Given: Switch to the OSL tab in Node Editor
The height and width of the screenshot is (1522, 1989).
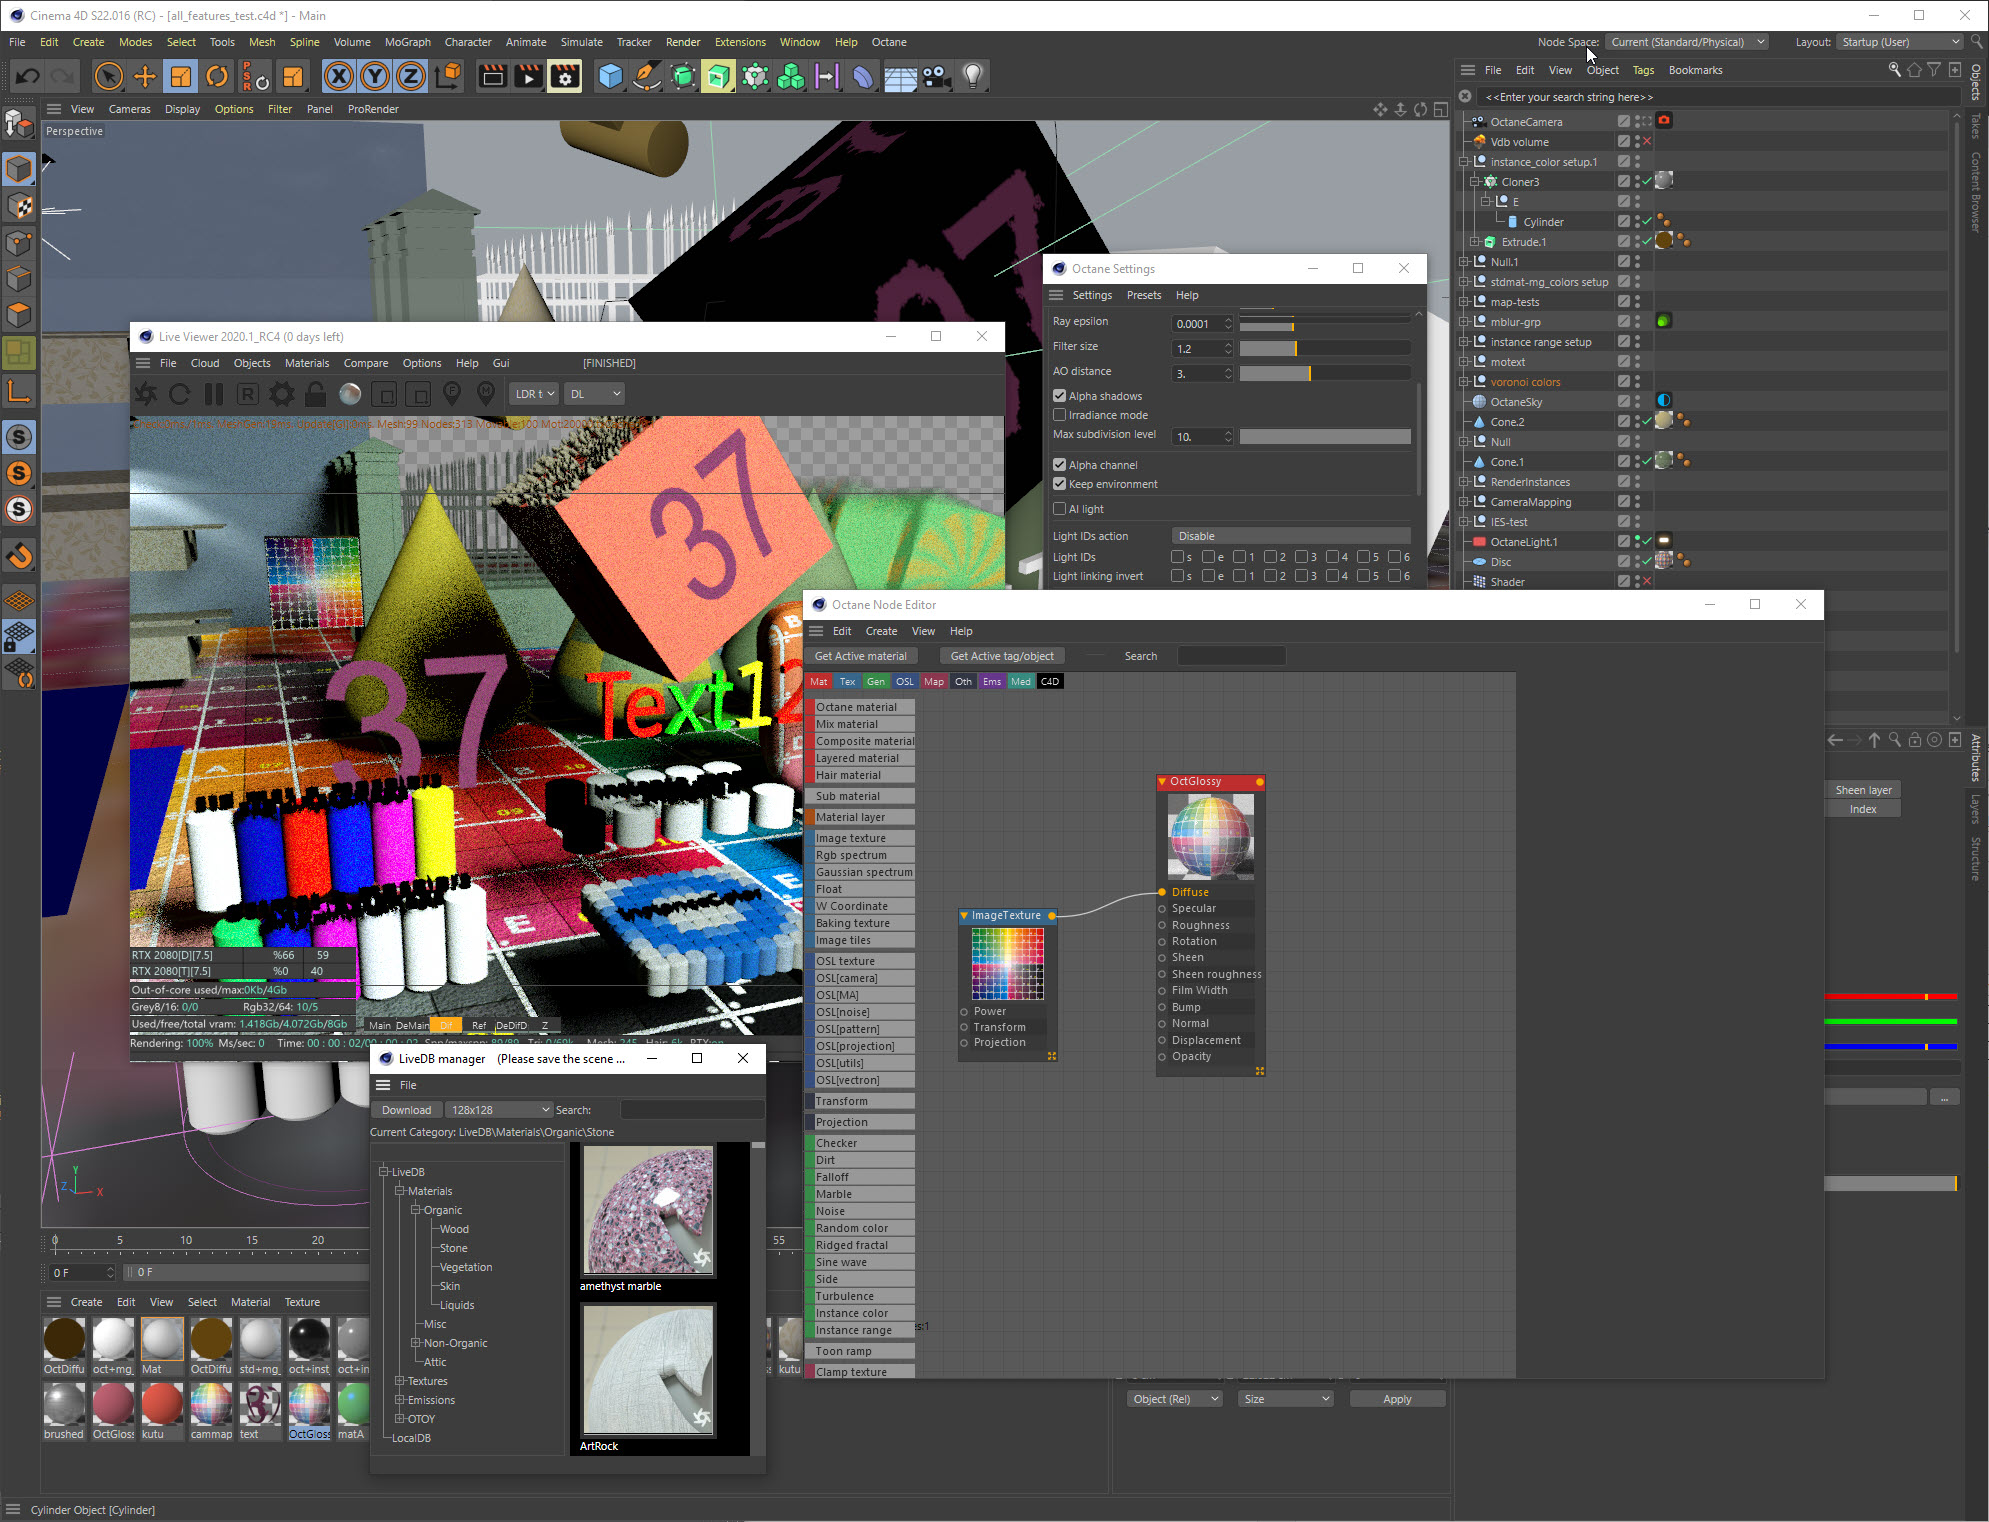Looking at the screenshot, I should pos(904,682).
